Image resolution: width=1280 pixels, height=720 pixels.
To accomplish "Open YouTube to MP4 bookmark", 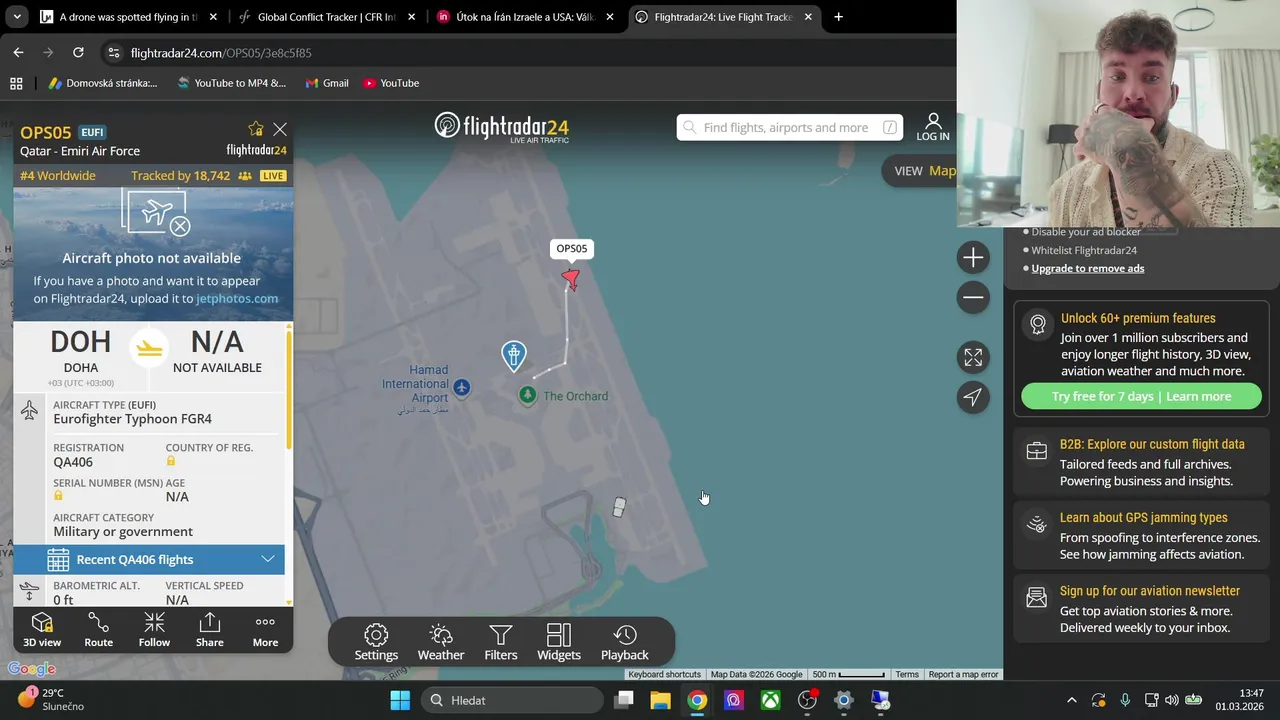I will coord(231,83).
